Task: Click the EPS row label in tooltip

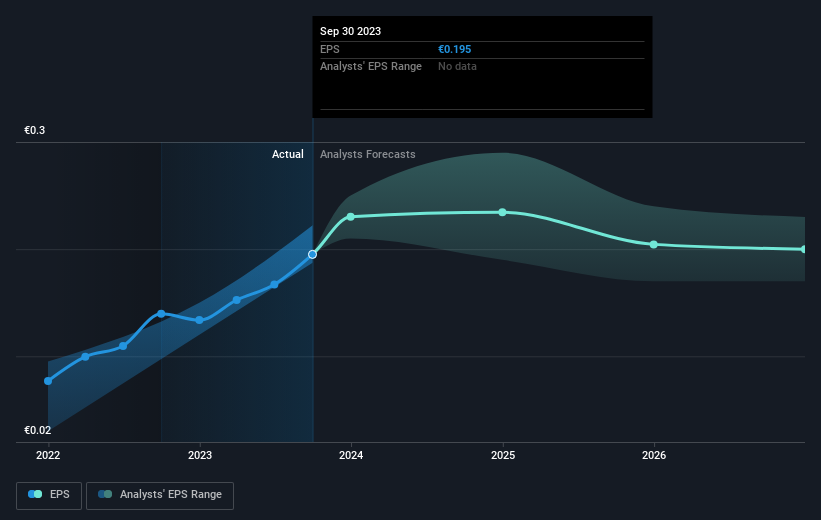Action: (330, 49)
